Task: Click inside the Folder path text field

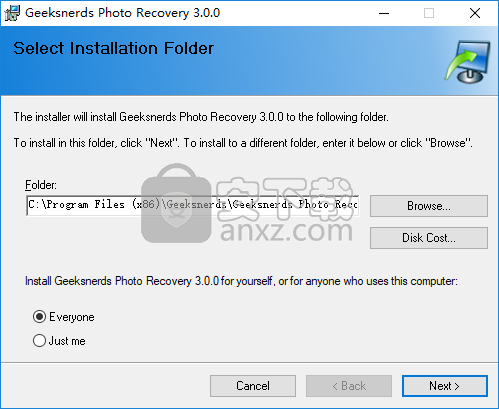Action: [x=193, y=205]
